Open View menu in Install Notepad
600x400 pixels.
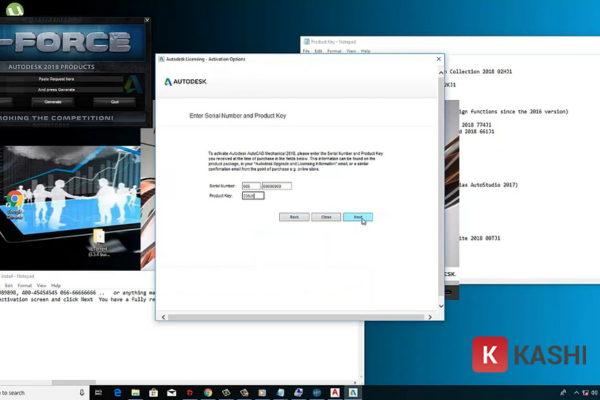(x=39, y=285)
